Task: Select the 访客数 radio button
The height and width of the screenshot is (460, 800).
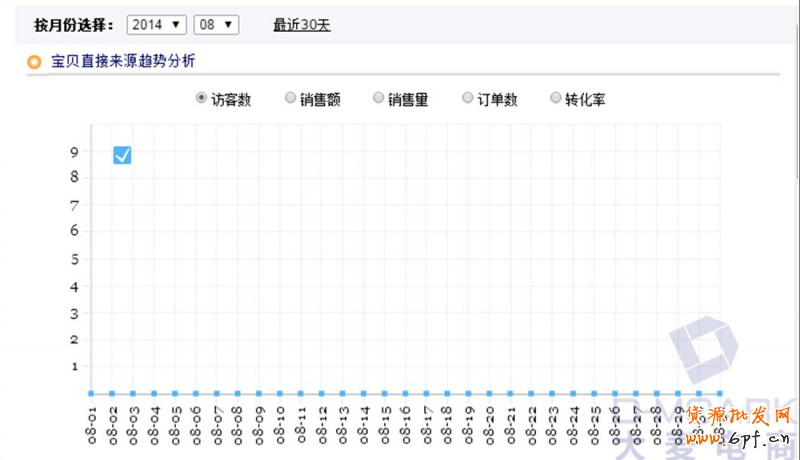Action: tap(202, 98)
